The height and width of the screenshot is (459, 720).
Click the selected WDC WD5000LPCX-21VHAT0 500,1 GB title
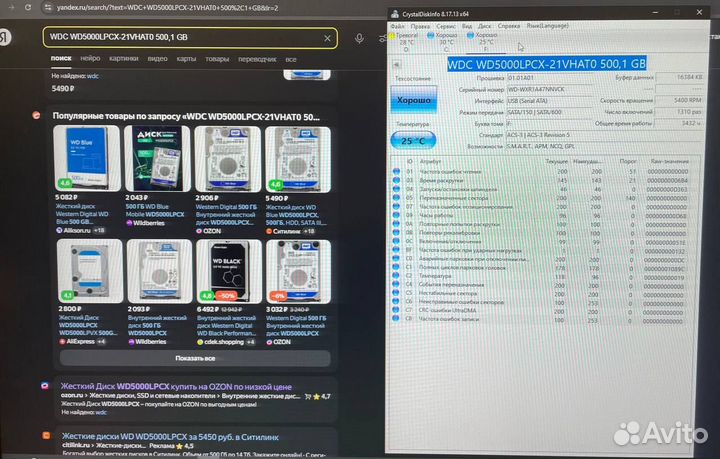pyautogui.click(x=547, y=64)
